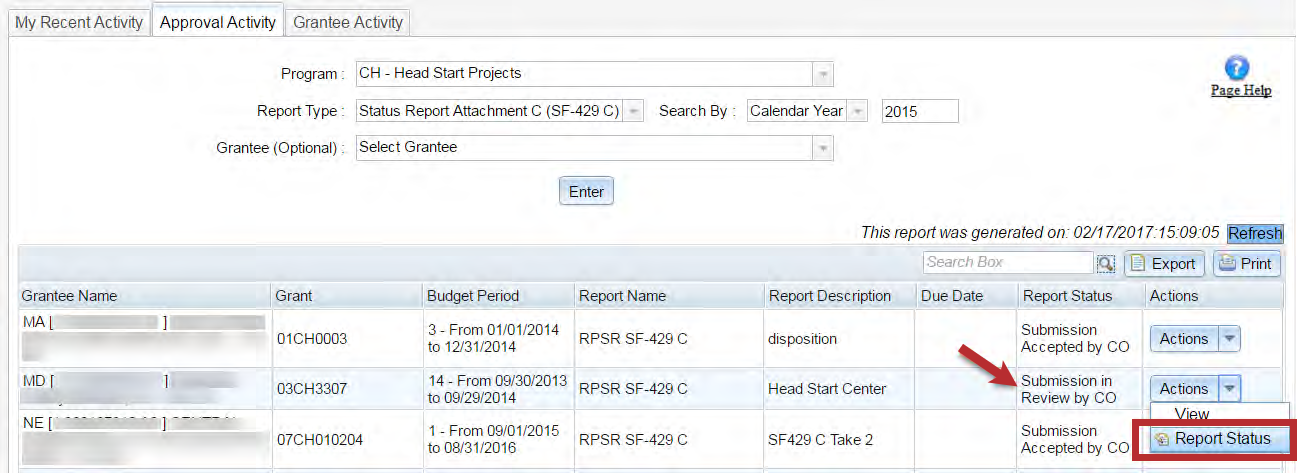Click the Export button
The image size is (1297, 473).
pos(1163,263)
